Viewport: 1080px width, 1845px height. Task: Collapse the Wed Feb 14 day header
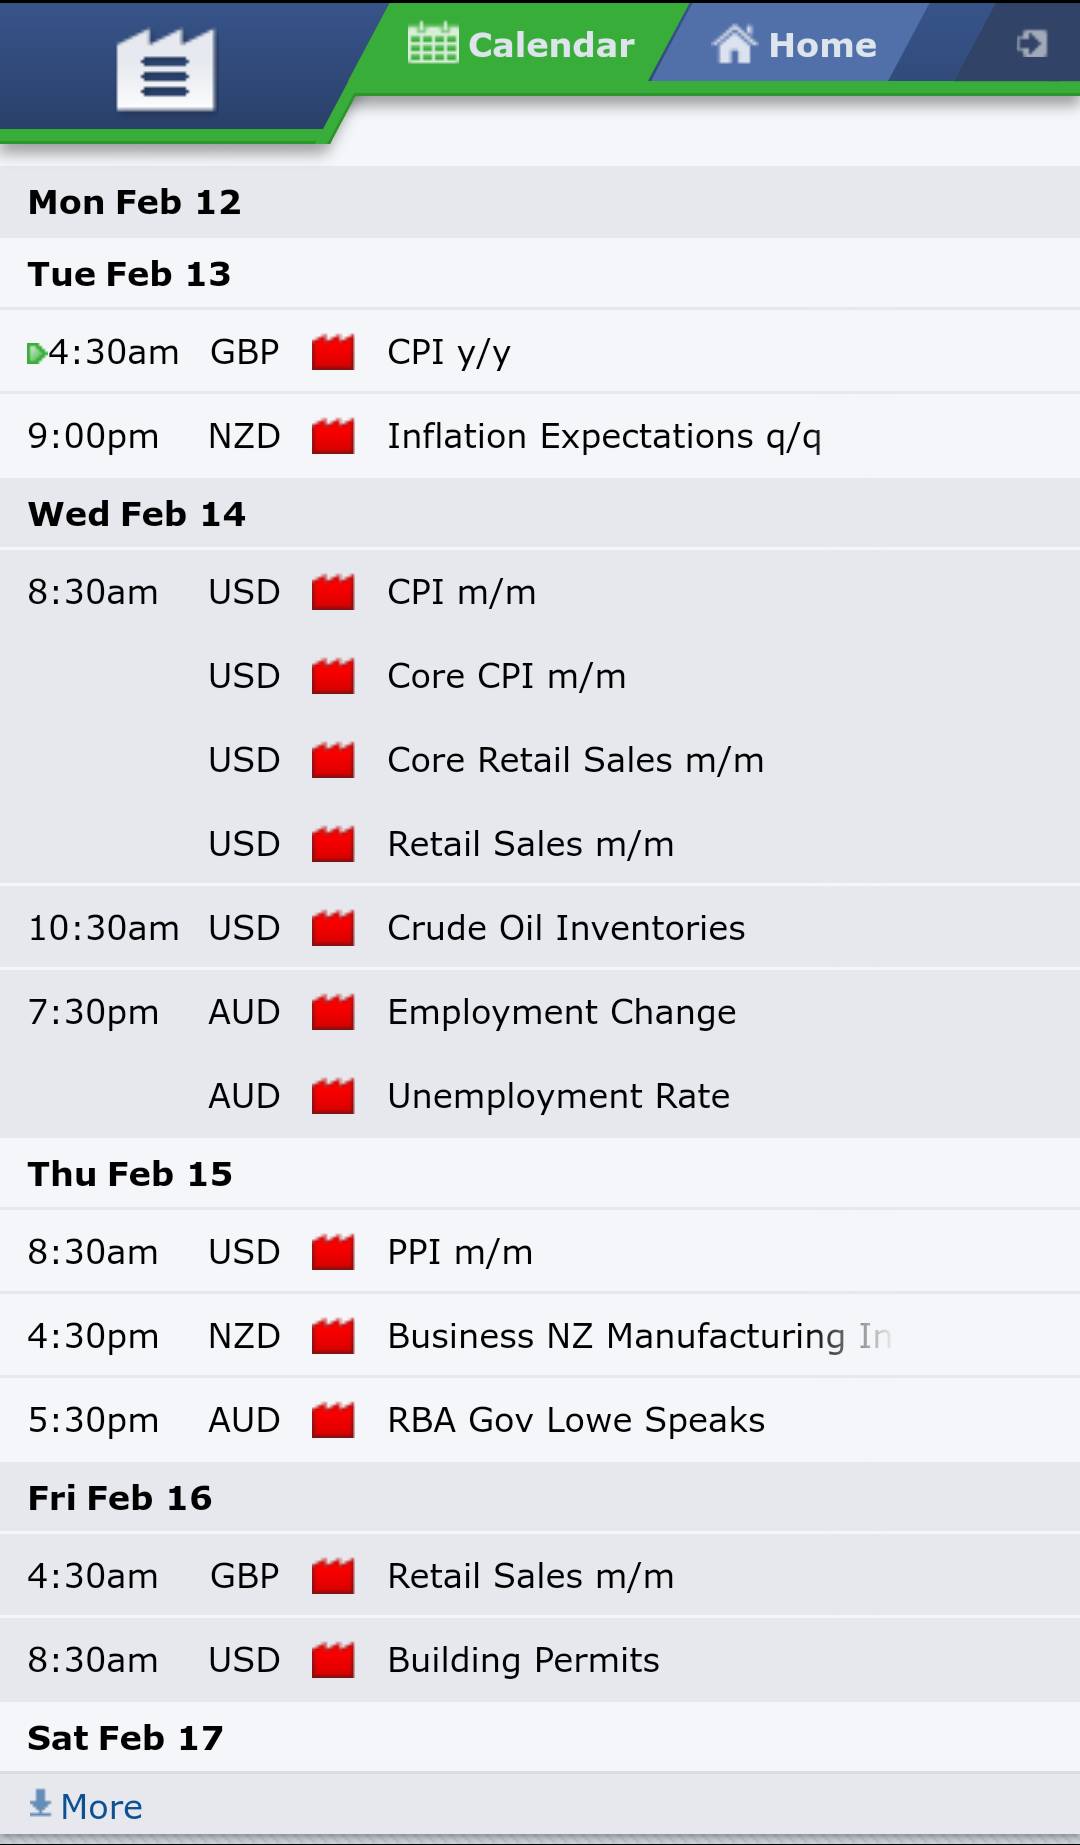137,514
